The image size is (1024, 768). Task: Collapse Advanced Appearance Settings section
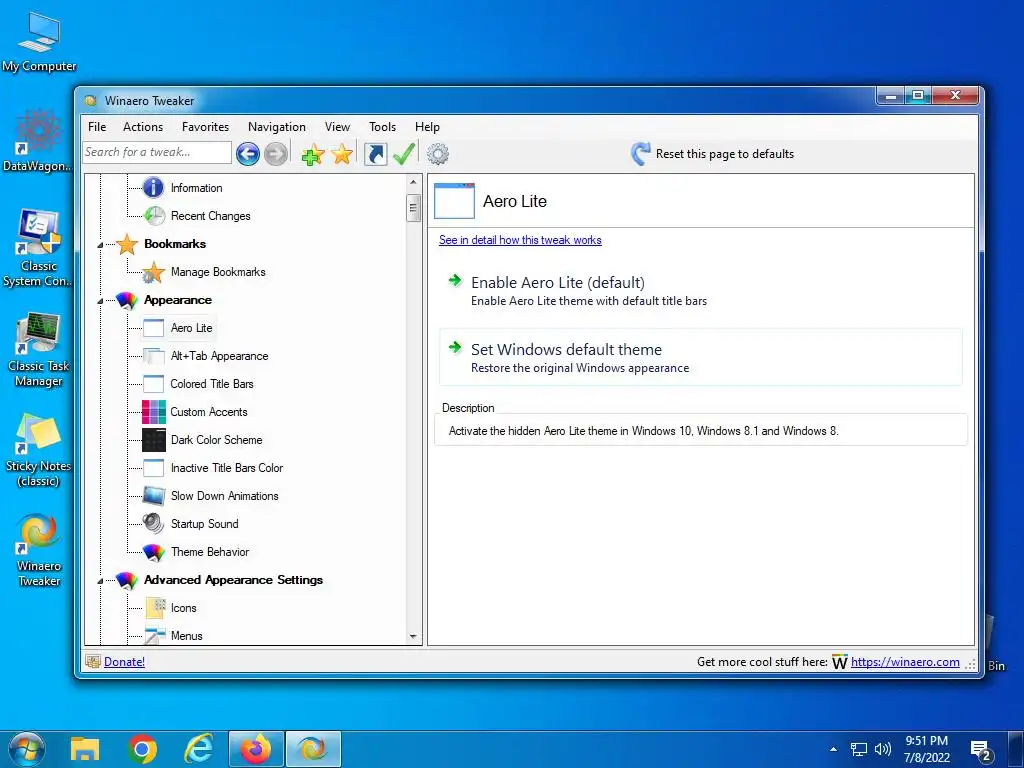point(100,581)
